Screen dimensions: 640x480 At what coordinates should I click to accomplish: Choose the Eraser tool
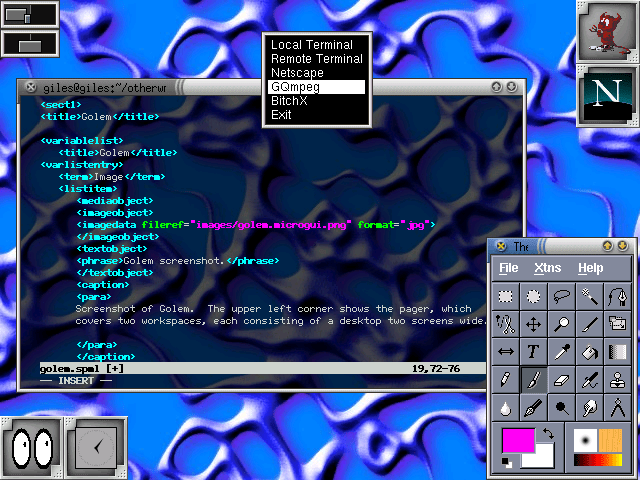(x=562, y=380)
